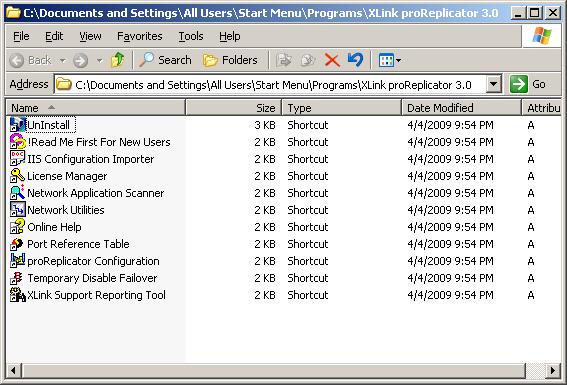The height and width of the screenshot is (385, 567).
Task: Select the 'Network Utilities' file name
Action: point(66,210)
